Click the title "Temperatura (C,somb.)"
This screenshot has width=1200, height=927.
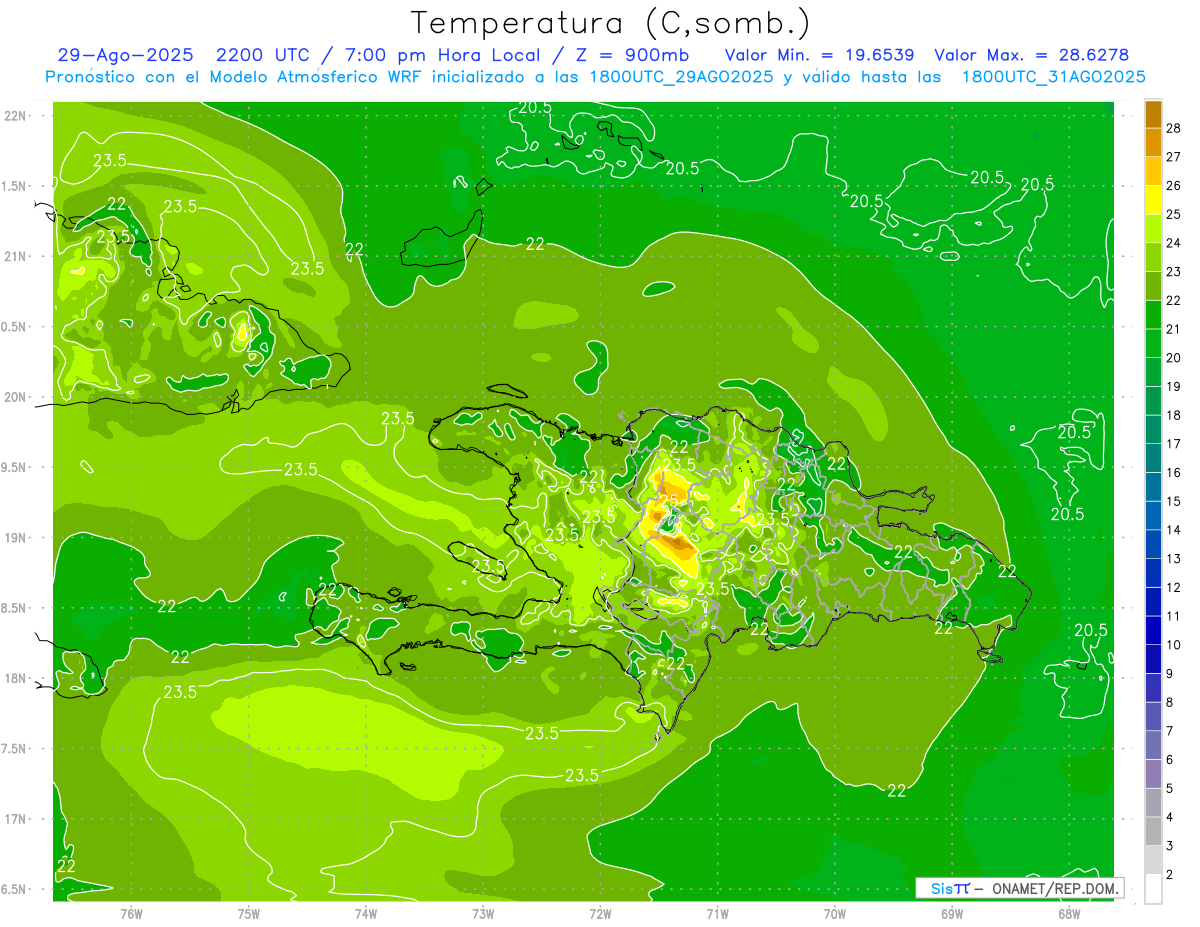(x=610, y=23)
